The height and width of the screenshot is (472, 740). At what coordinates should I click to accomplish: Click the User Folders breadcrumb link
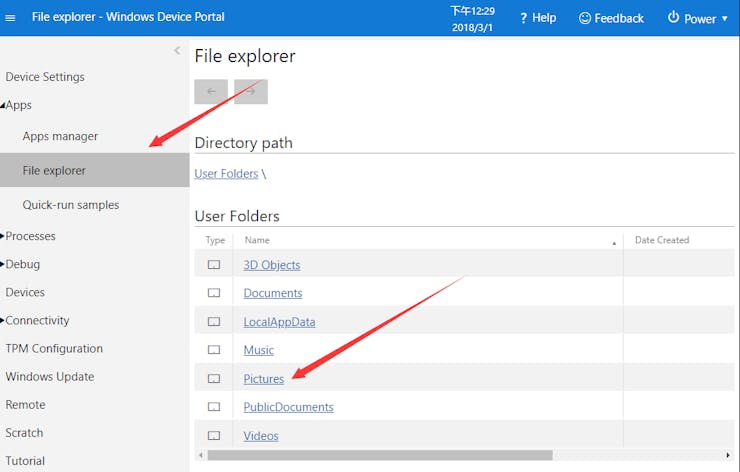[227, 174]
